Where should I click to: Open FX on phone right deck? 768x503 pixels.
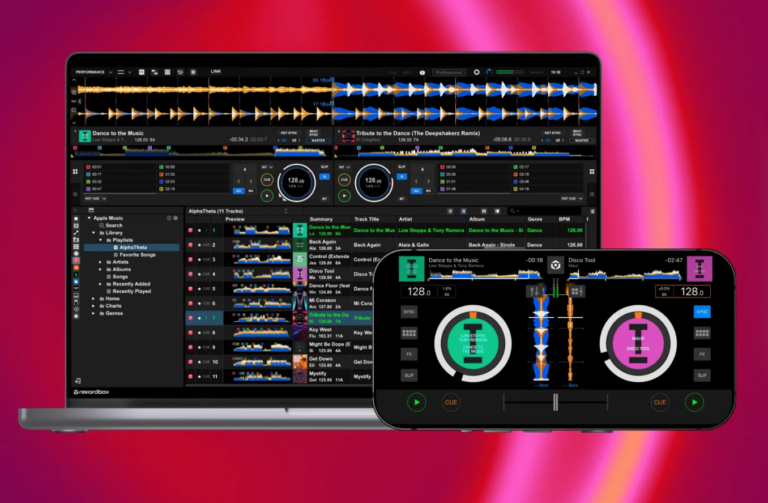702,354
